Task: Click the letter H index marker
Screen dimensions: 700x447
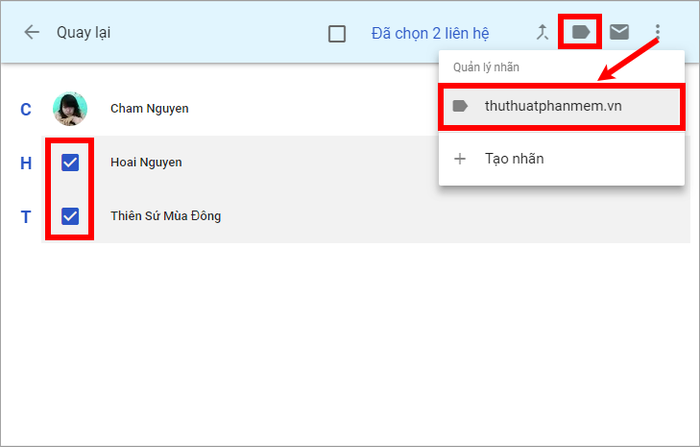Action: [26, 163]
